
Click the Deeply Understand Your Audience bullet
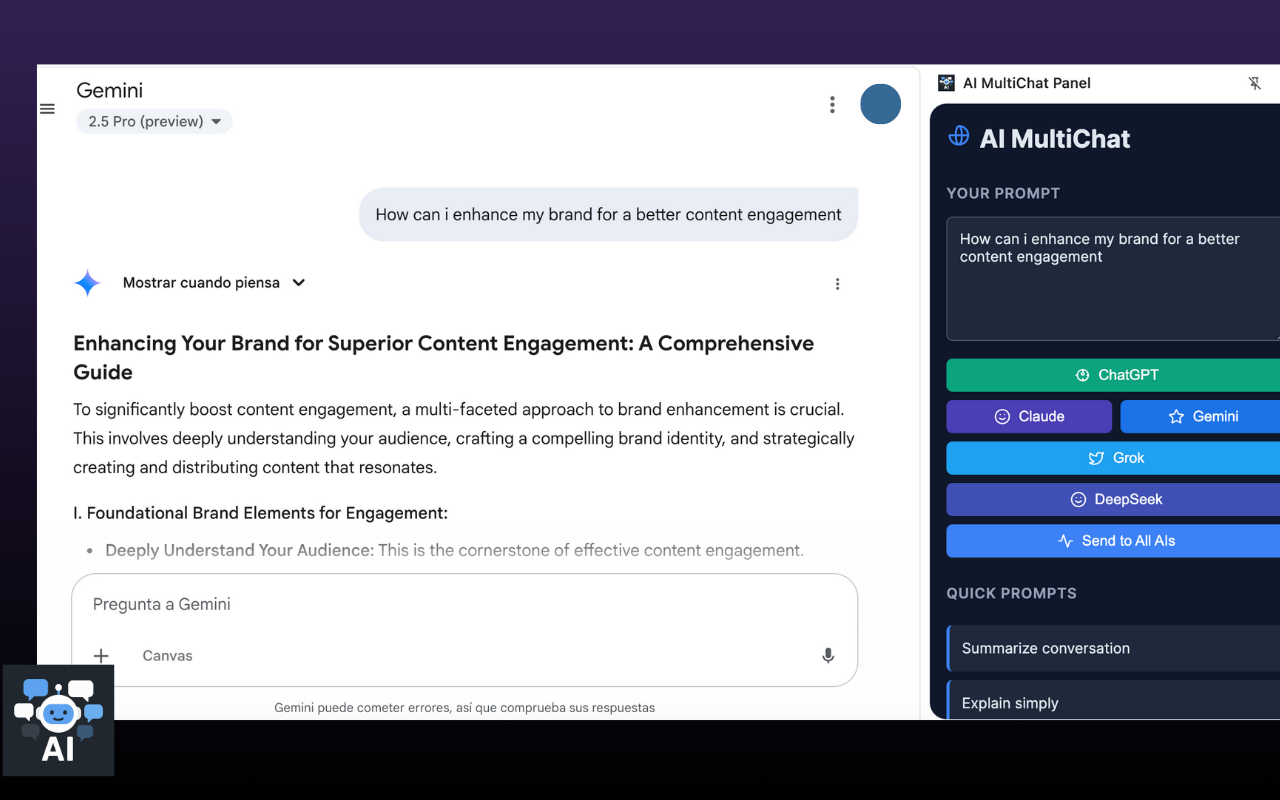tap(454, 550)
